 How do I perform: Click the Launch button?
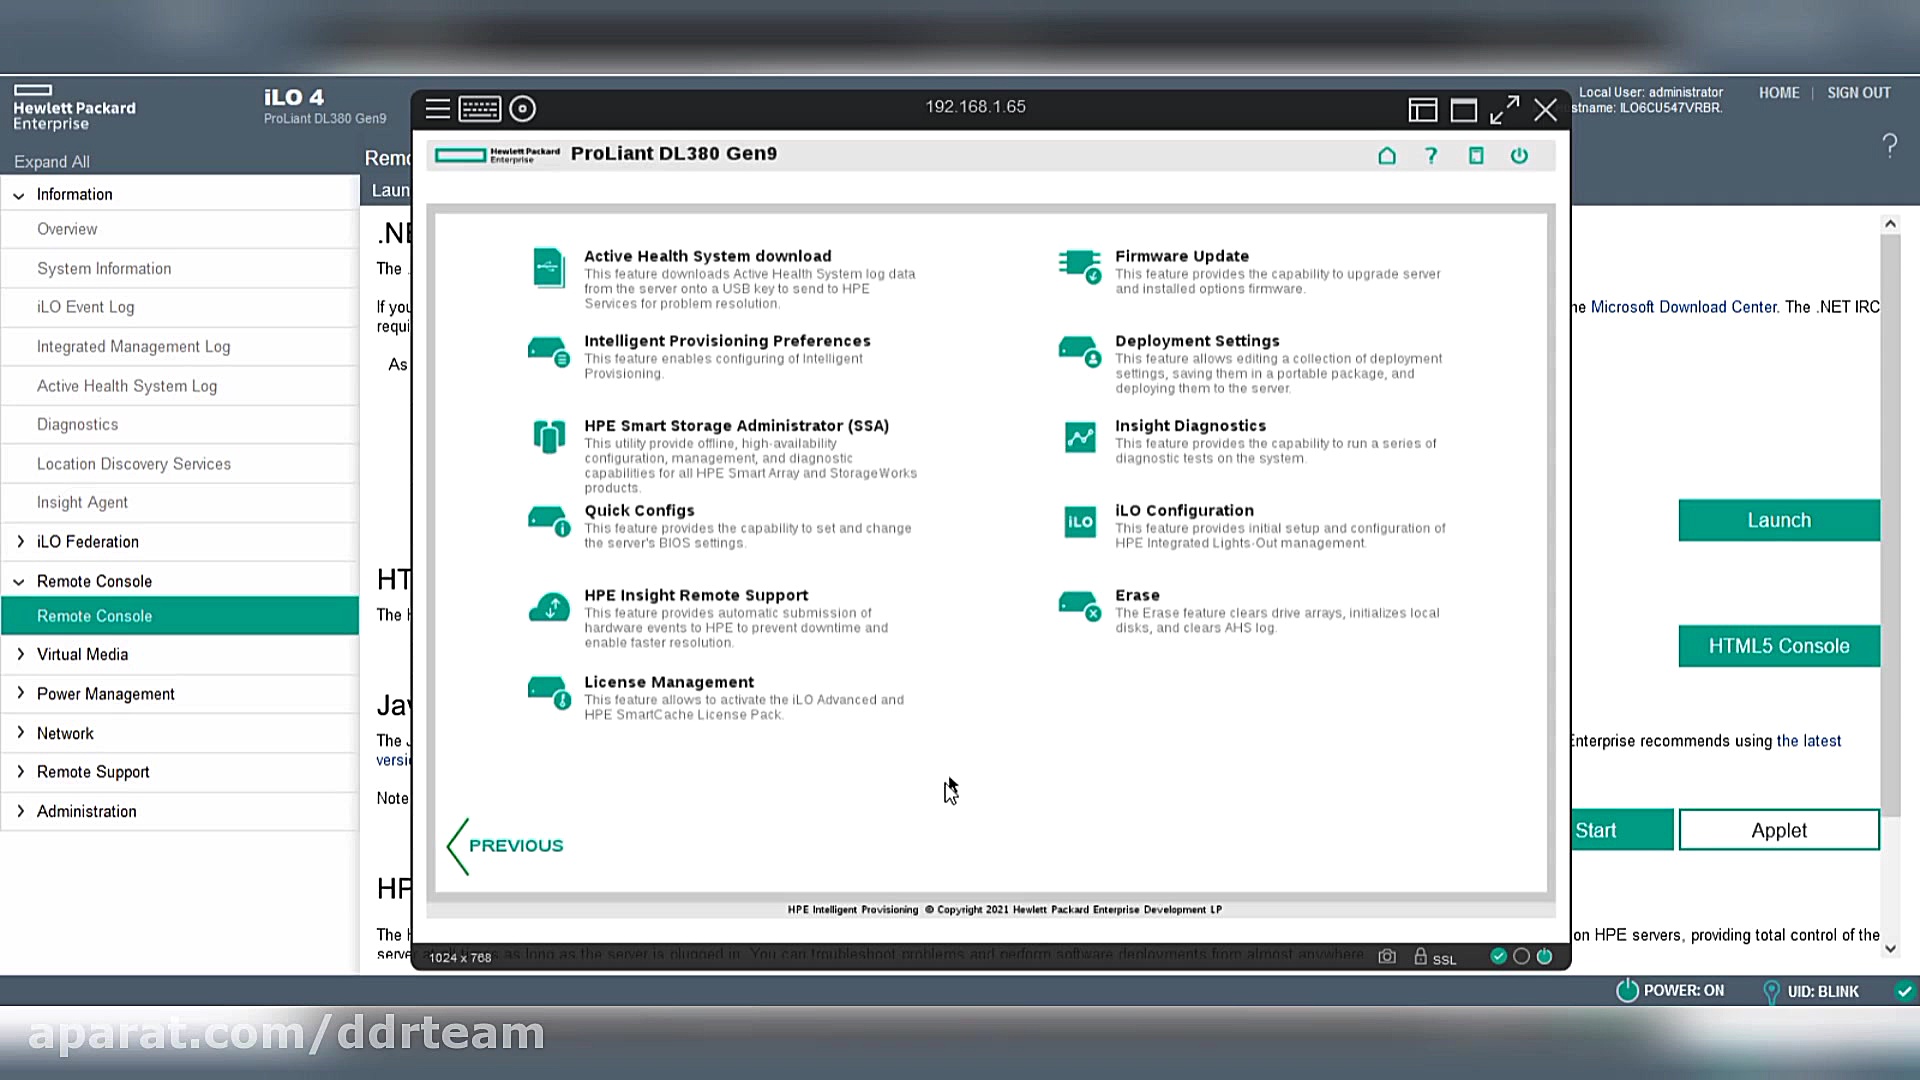point(1779,520)
